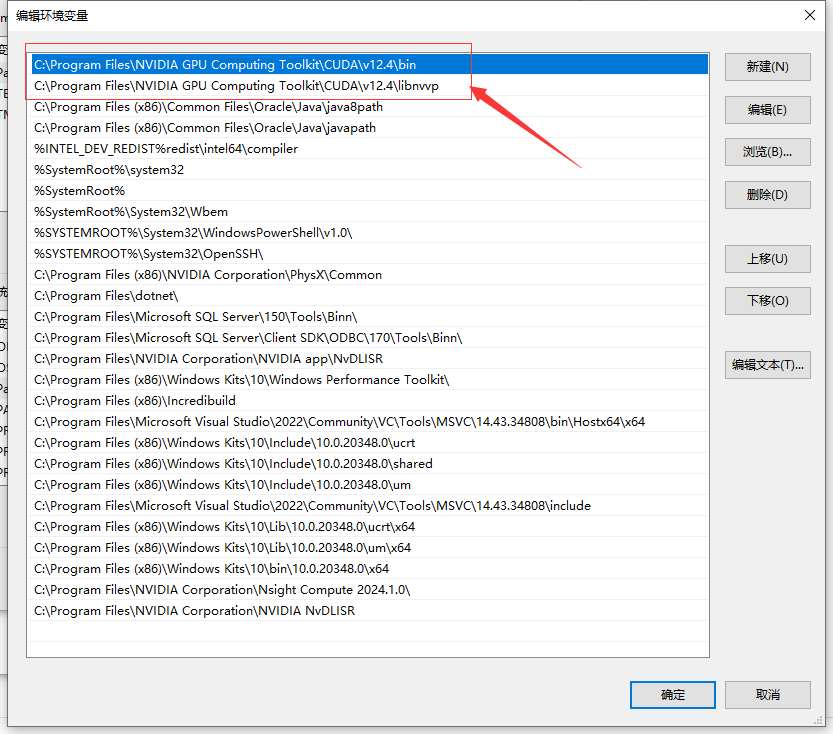Confirm changes with 确定 button
Viewport: 833px width, 734px height.
click(x=672, y=695)
